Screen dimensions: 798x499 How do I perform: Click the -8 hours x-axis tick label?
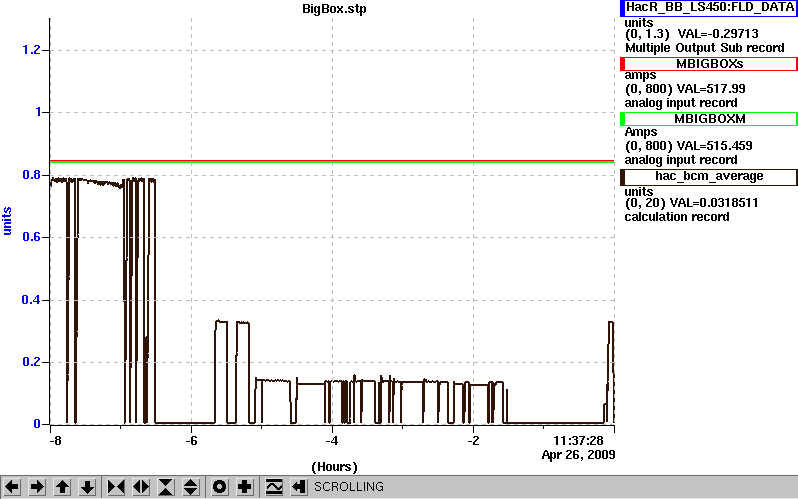tap(54, 440)
